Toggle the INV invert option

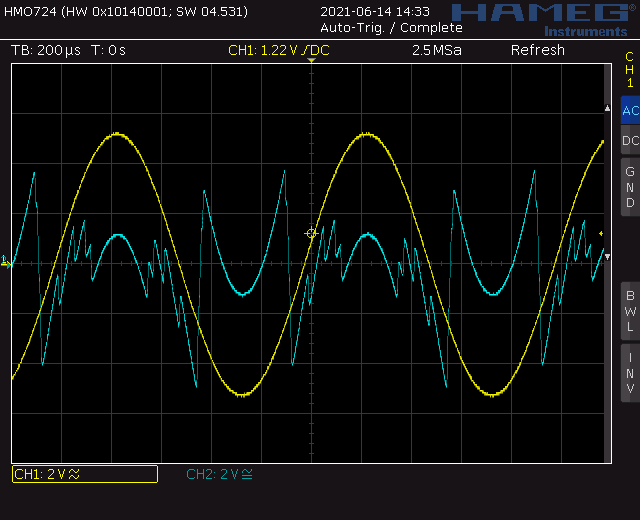point(629,373)
